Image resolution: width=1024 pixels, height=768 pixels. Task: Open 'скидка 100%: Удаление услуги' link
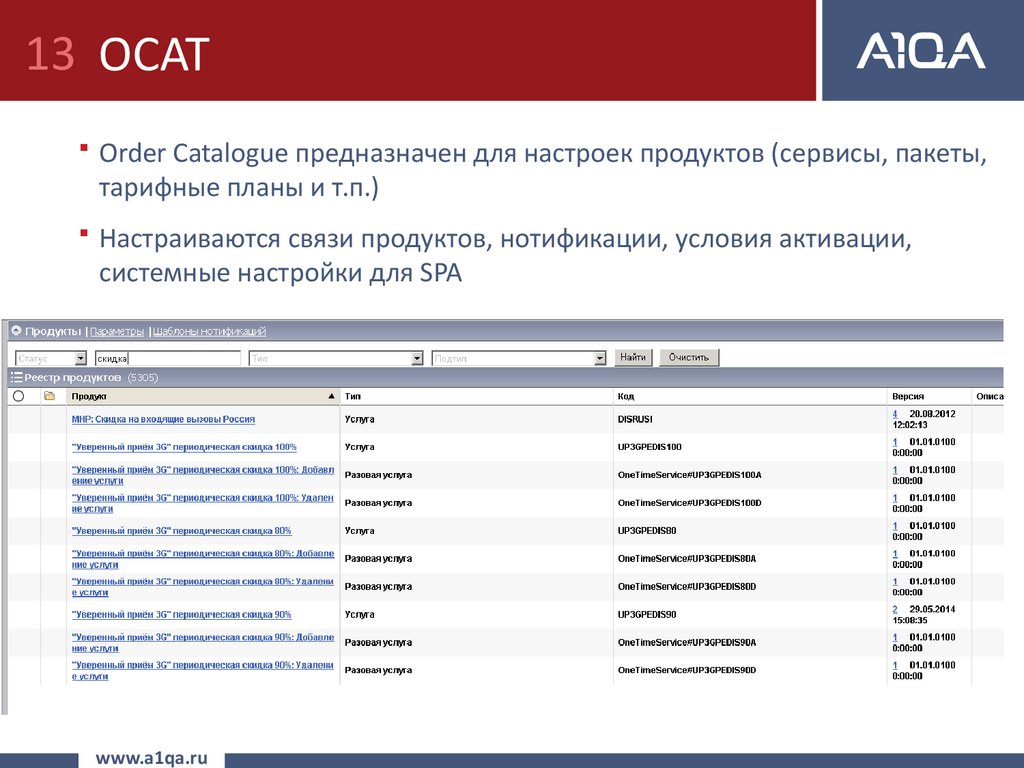(x=202, y=503)
